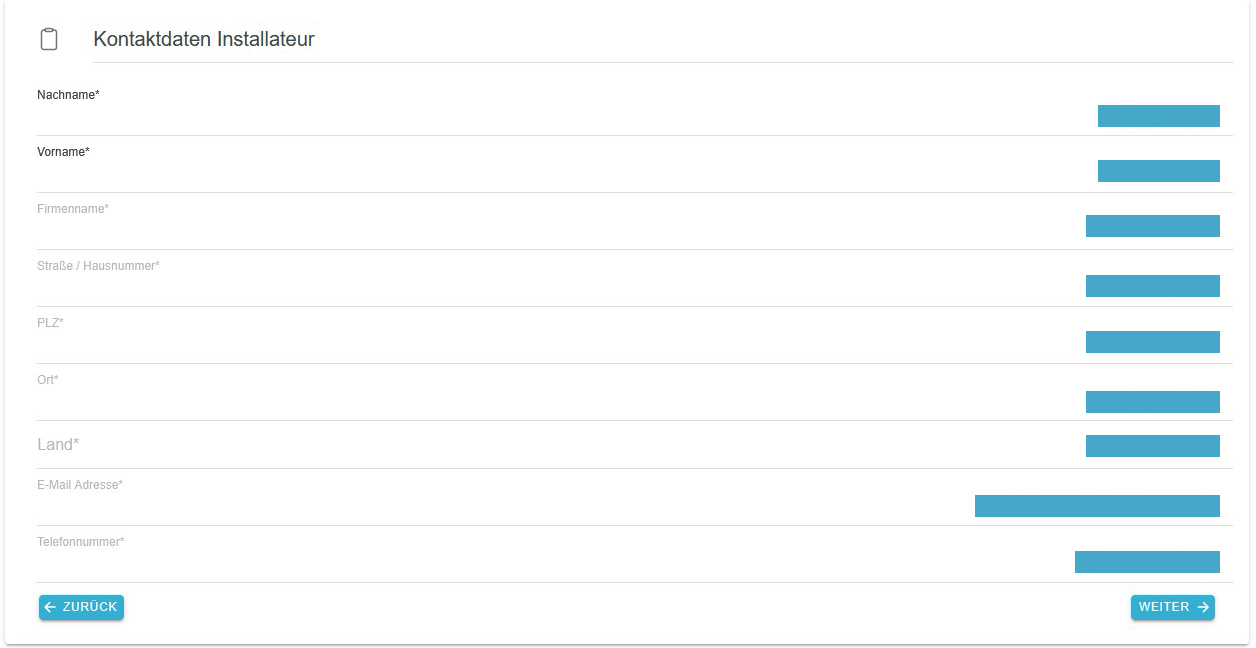This screenshot has height=648, width=1256.
Task: Click the blue masked value in E-Mail Adresse row
Action: [x=1097, y=506]
